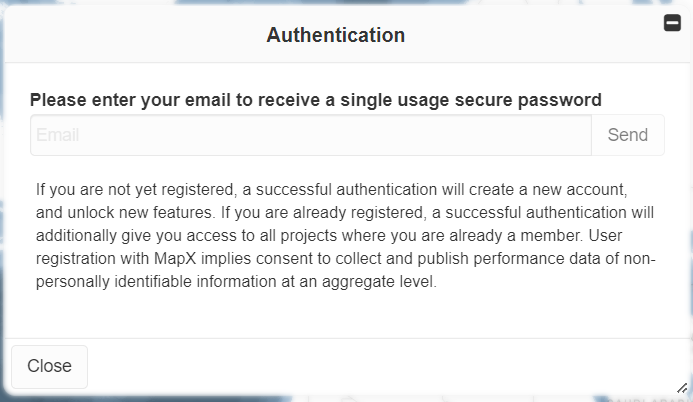Click inside the Email placeholder box
The height and width of the screenshot is (402, 693).
click(310, 135)
